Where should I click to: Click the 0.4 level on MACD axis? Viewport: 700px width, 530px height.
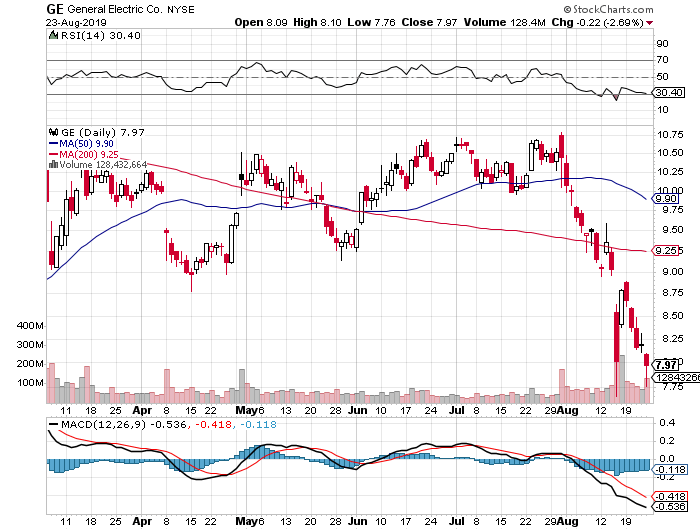[667, 422]
